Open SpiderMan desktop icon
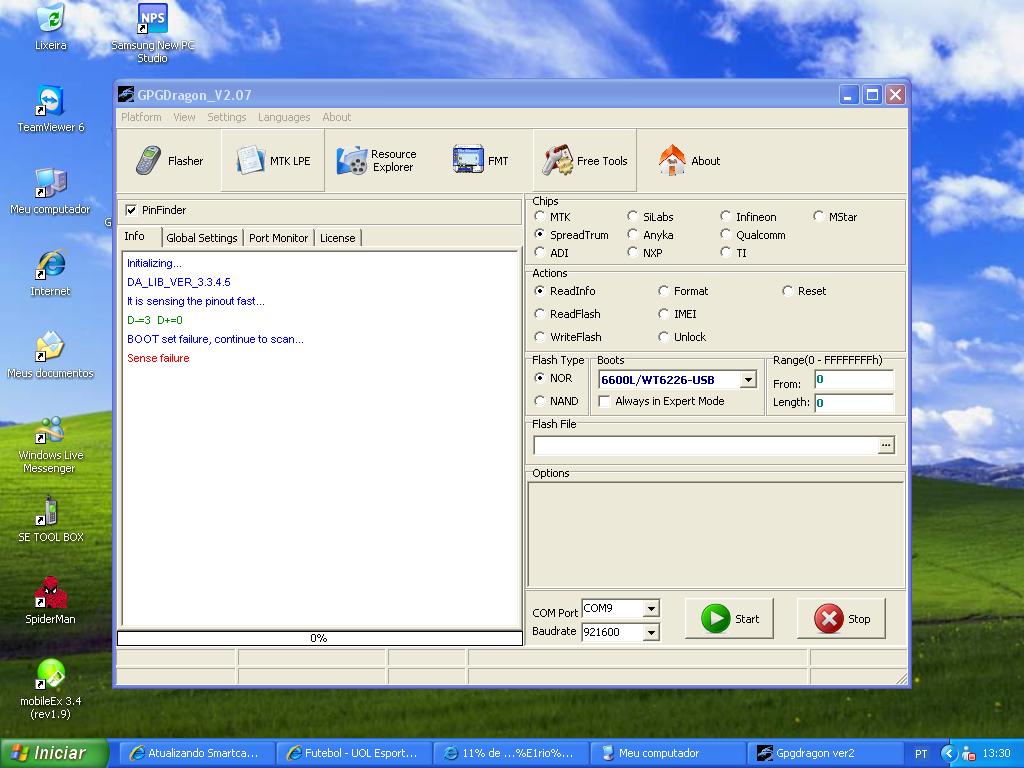 click(x=50, y=601)
